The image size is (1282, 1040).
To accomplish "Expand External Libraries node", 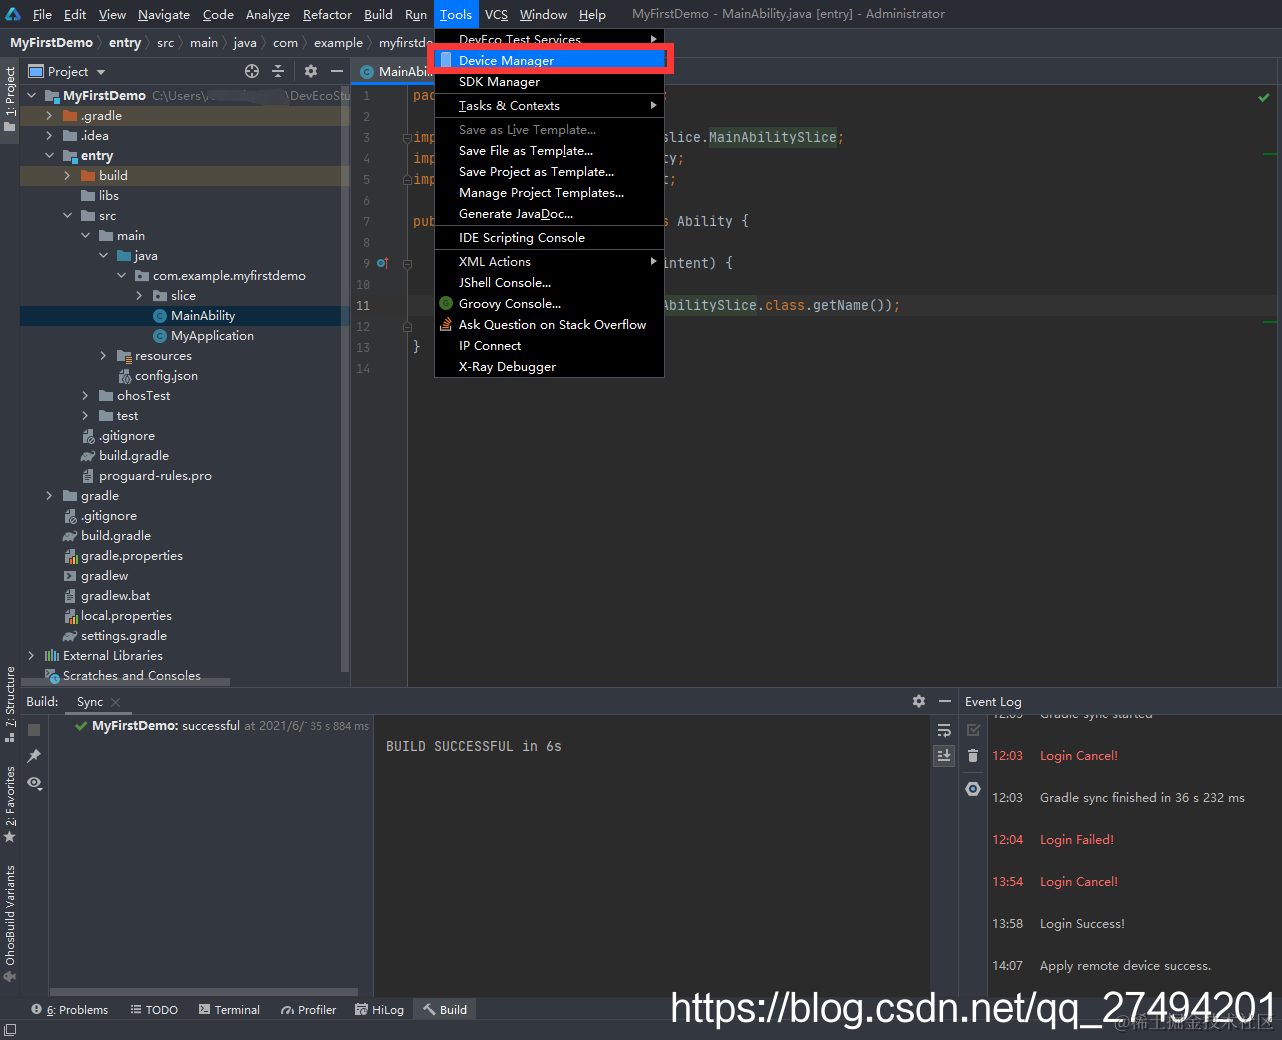I will coord(31,656).
